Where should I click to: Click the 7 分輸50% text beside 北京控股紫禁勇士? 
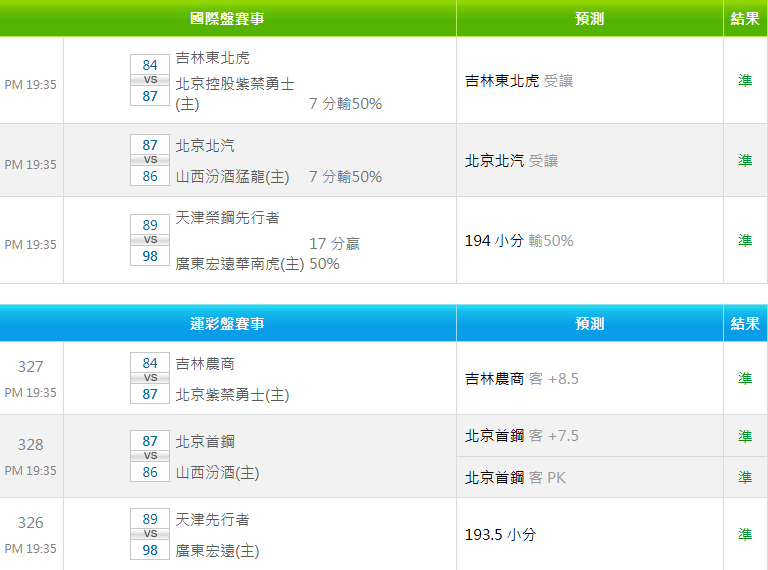click(345, 104)
